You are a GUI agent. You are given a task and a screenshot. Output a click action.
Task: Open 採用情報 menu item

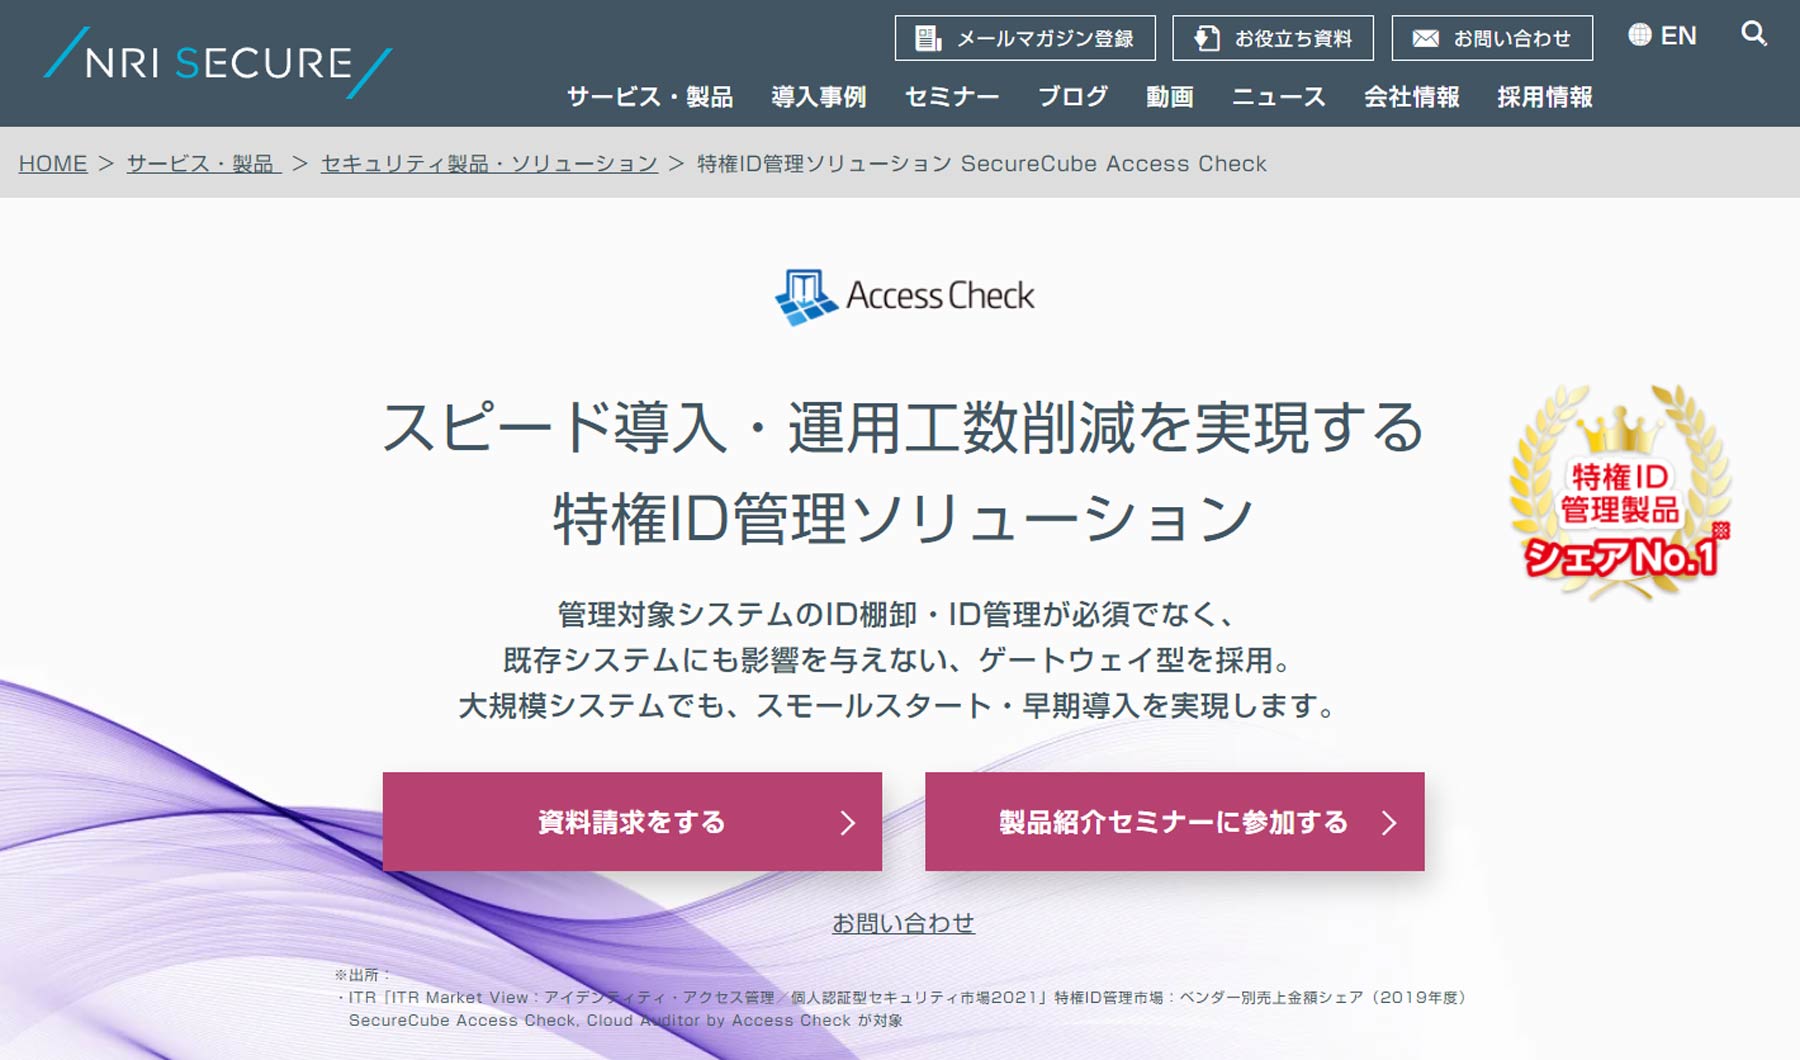1545,97
